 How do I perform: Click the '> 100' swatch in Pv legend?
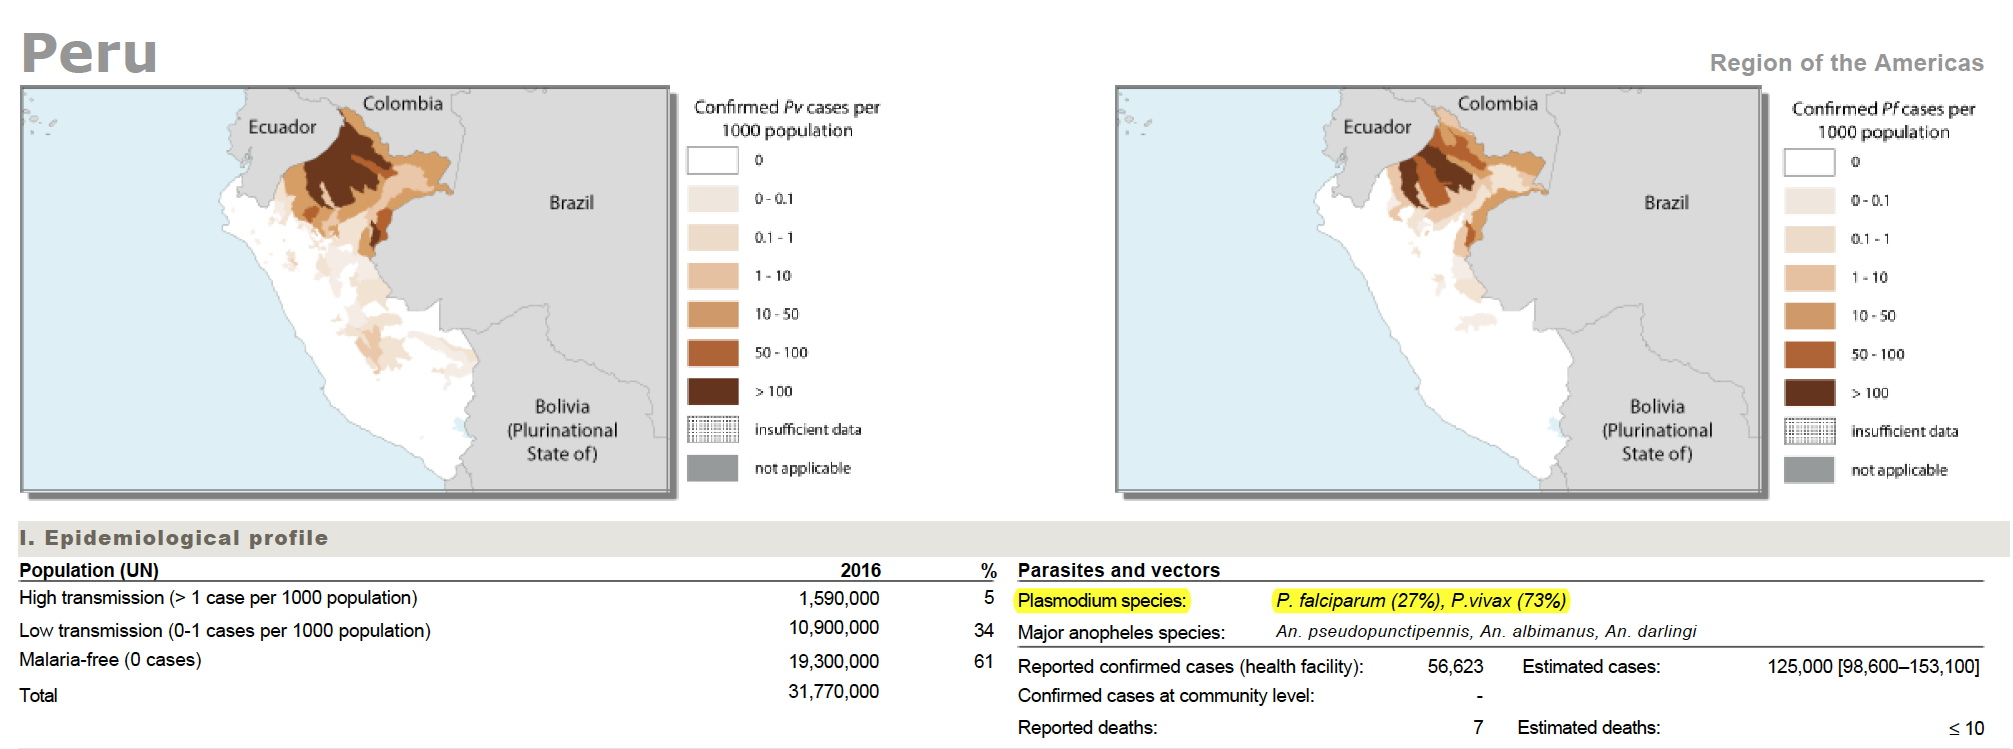(x=713, y=391)
